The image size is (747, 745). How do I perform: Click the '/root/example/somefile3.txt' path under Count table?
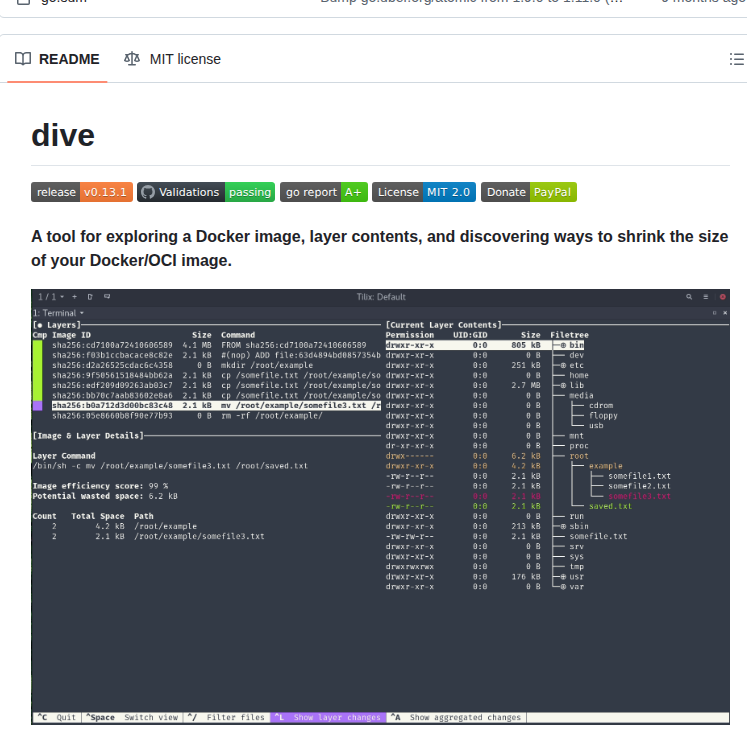[x=199, y=536]
